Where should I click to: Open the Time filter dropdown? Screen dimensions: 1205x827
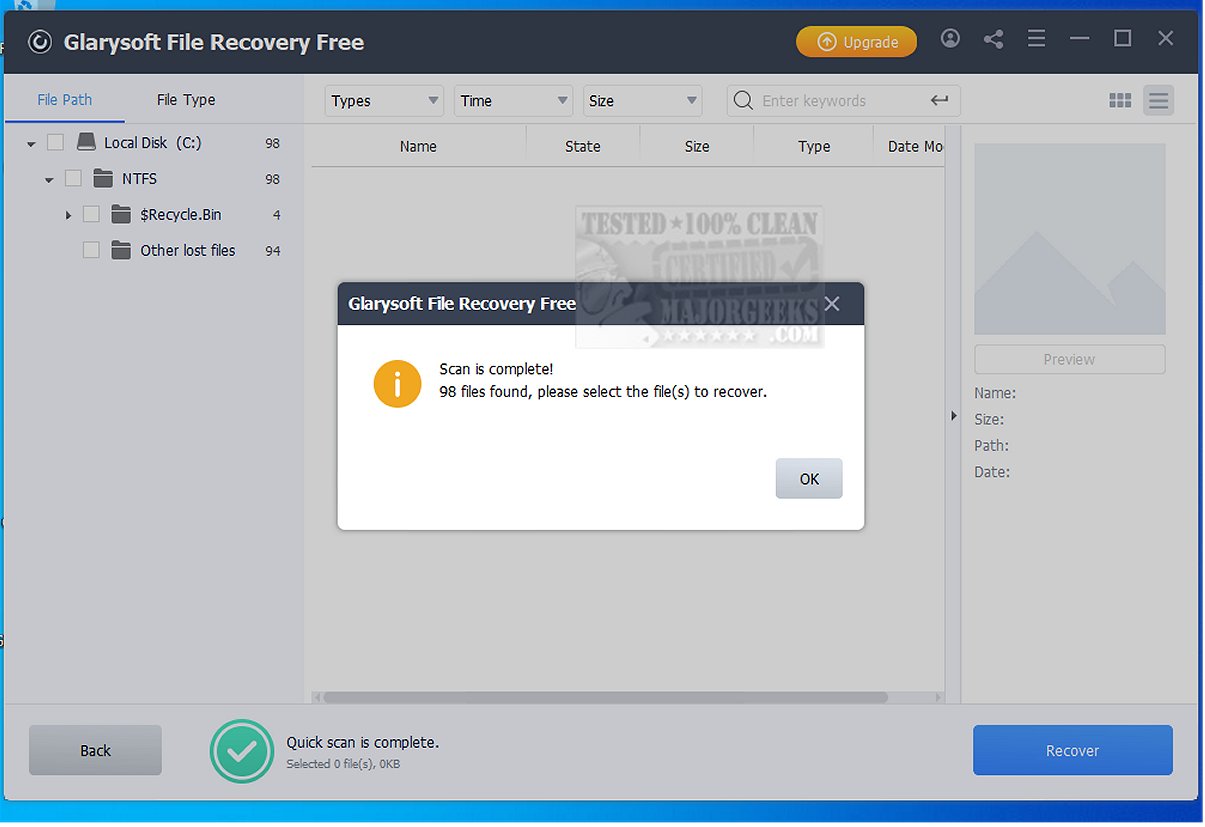[x=513, y=100]
